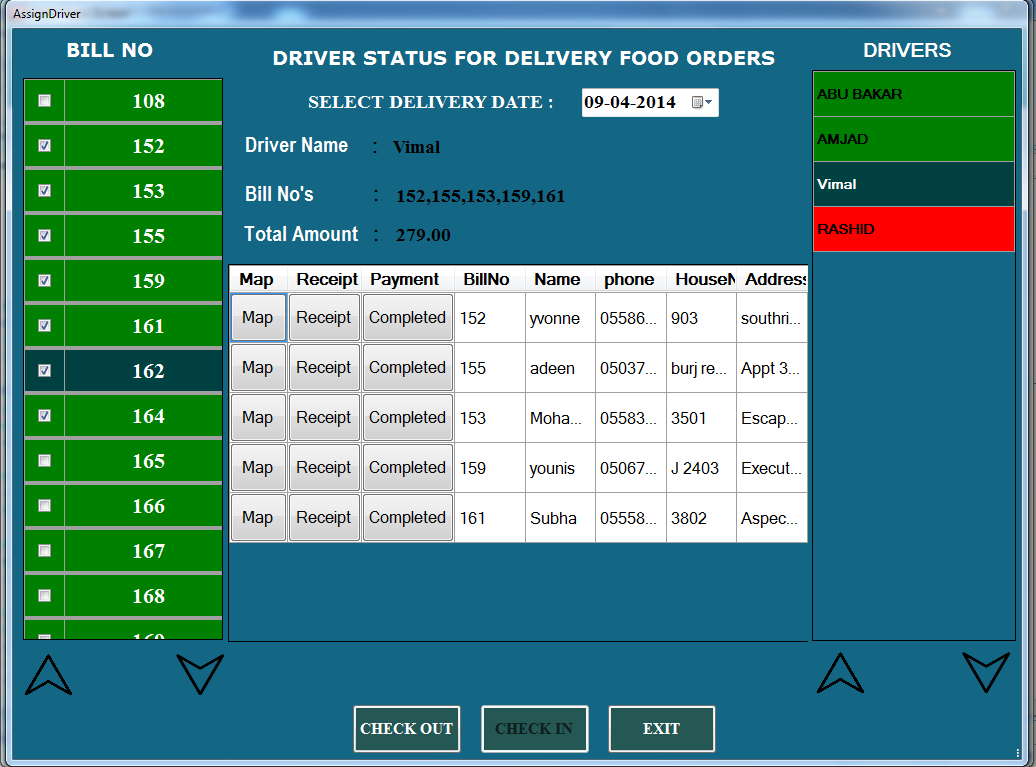Choose driver AMJAD in drivers panel
This screenshot has width=1036, height=767.
(913, 139)
